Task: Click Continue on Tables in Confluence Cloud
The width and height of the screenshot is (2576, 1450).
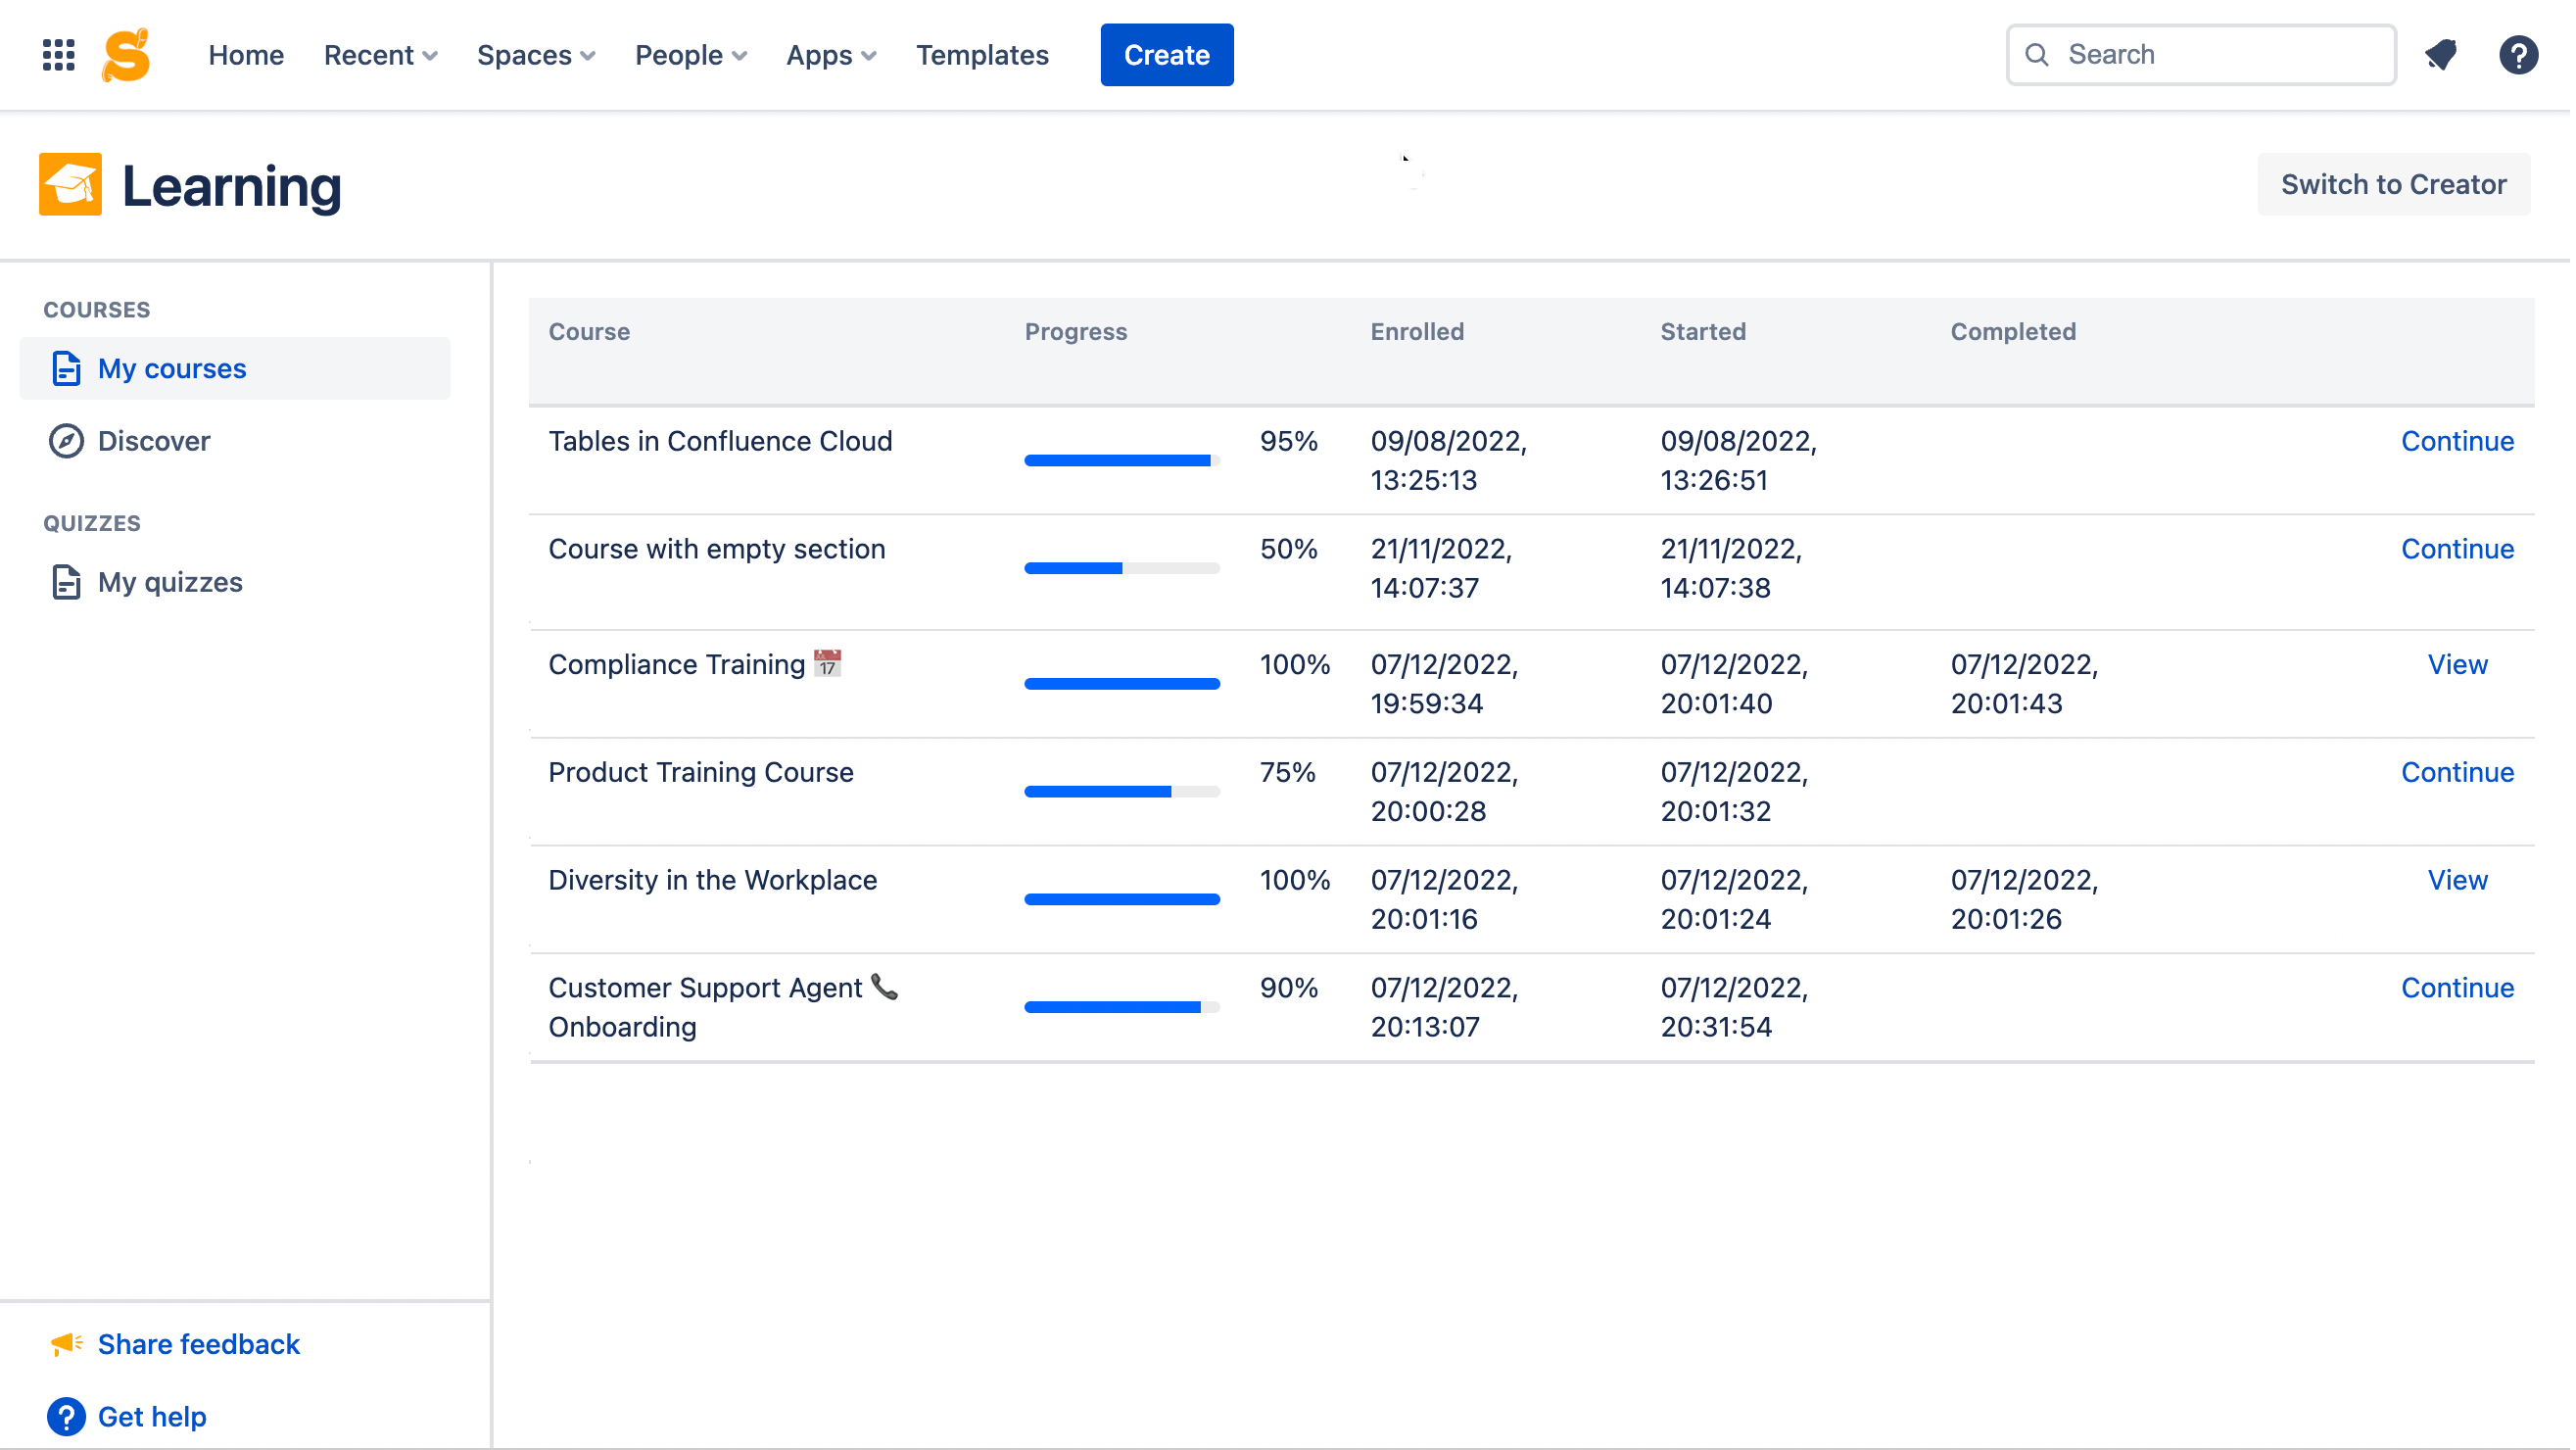Action: click(x=2459, y=441)
